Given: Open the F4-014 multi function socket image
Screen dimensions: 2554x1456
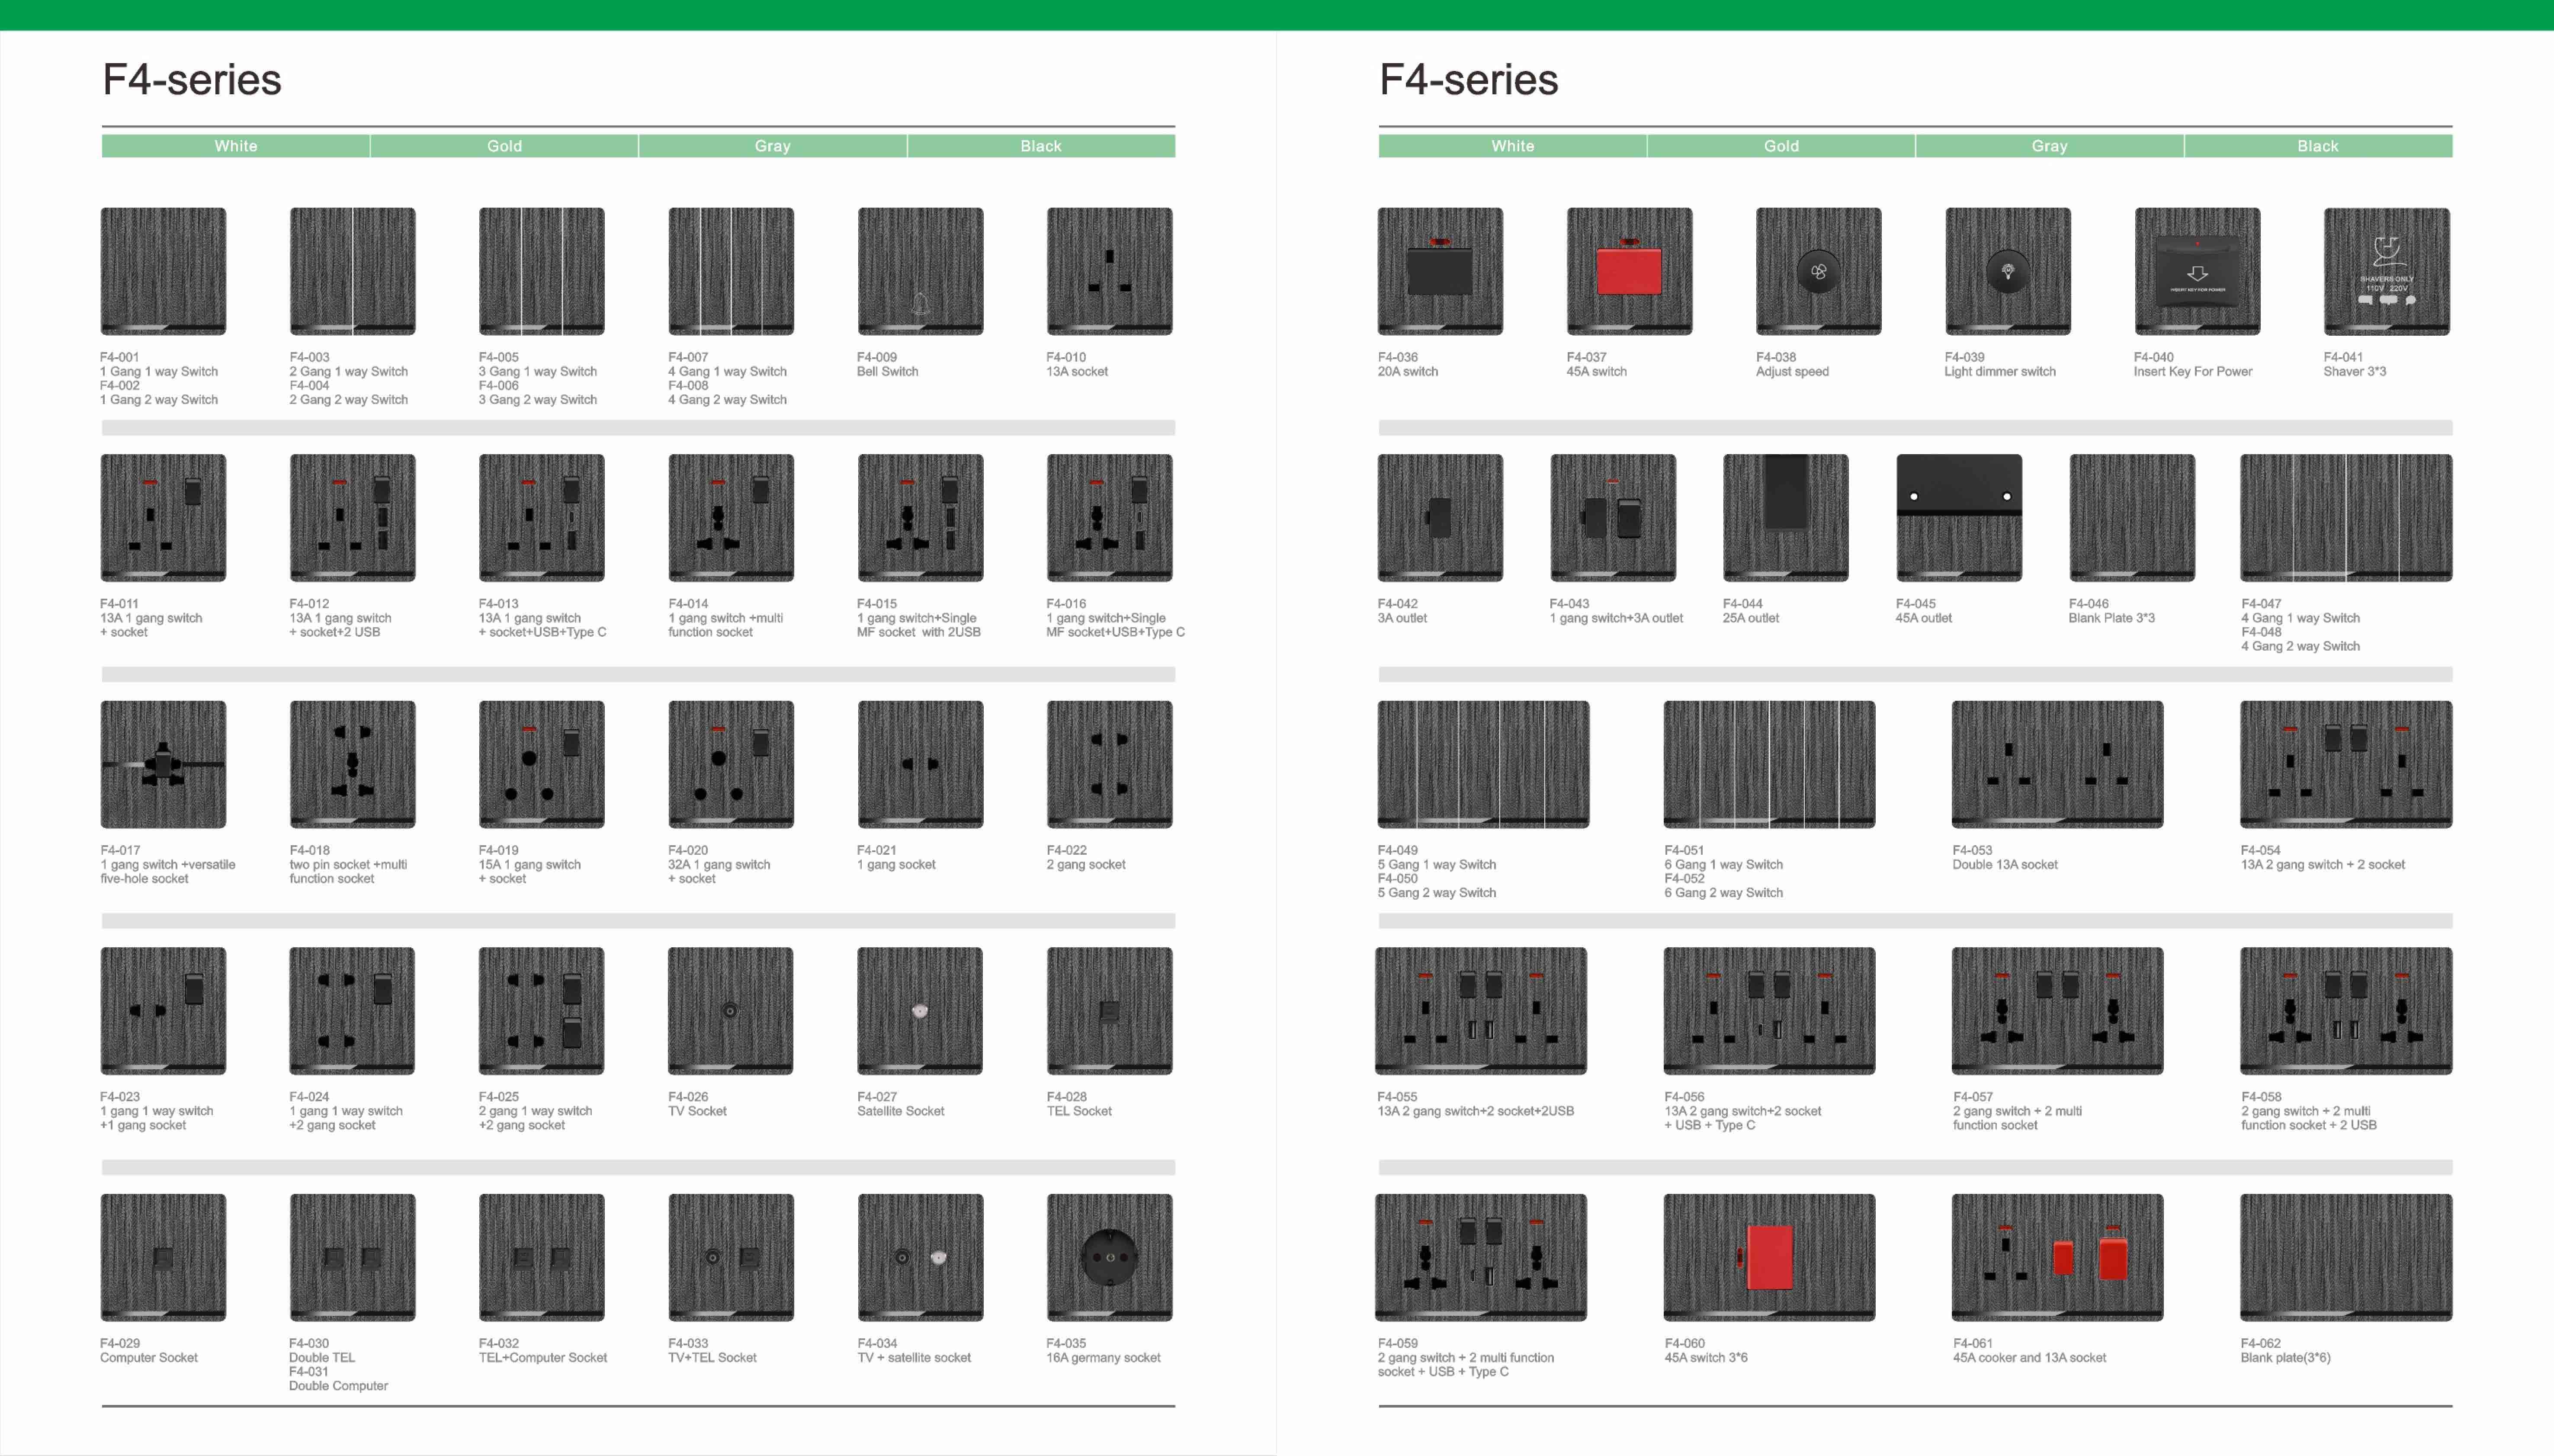Looking at the screenshot, I should click(731, 518).
